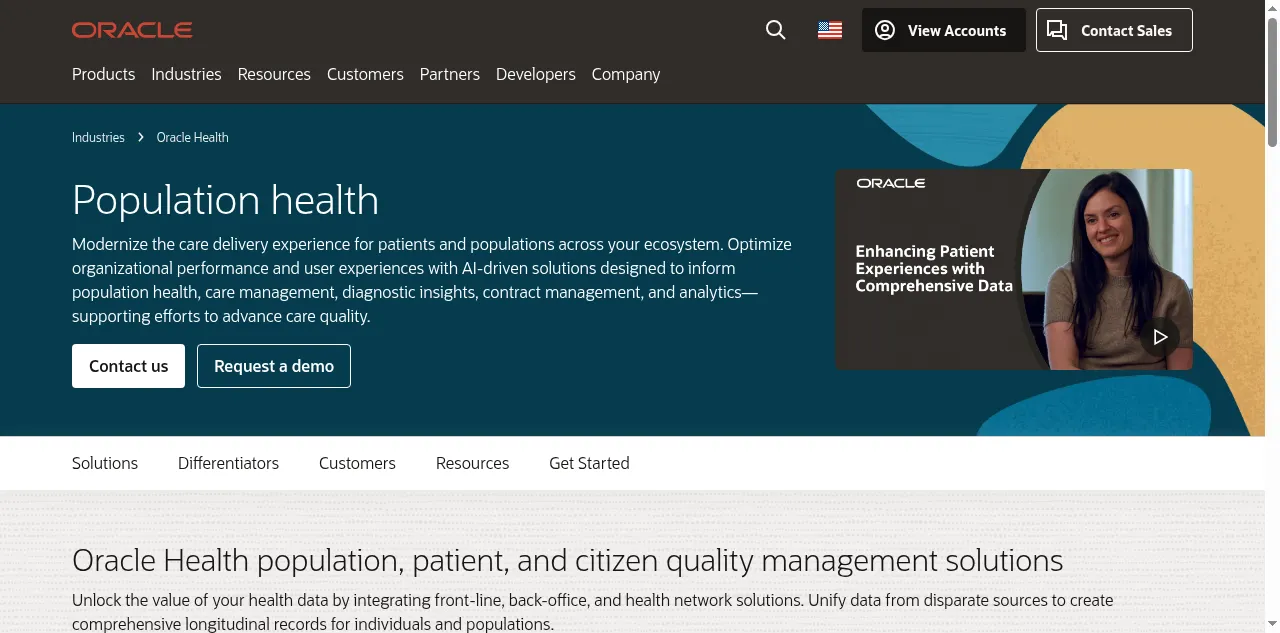This screenshot has height=633, width=1280.
Task: Play the Enhancing Patient Experiences video
Action: pos(1160,337)
